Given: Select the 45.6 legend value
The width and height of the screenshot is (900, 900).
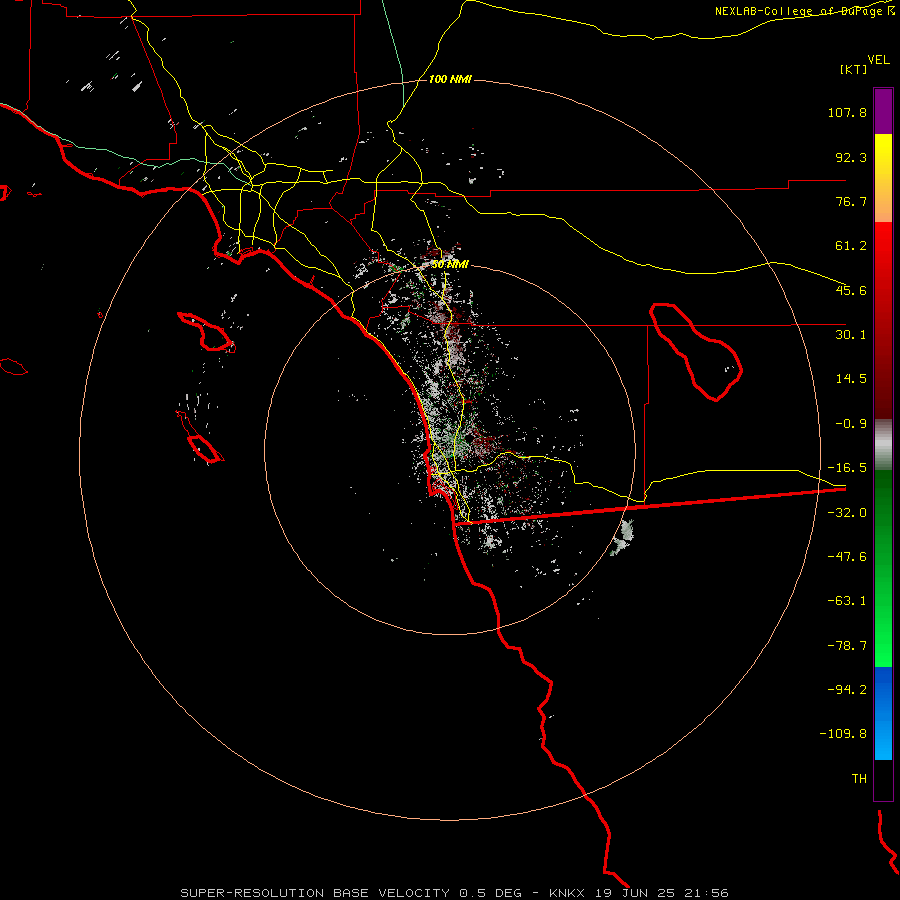Looking at the screenshot, I should (851, 290).
